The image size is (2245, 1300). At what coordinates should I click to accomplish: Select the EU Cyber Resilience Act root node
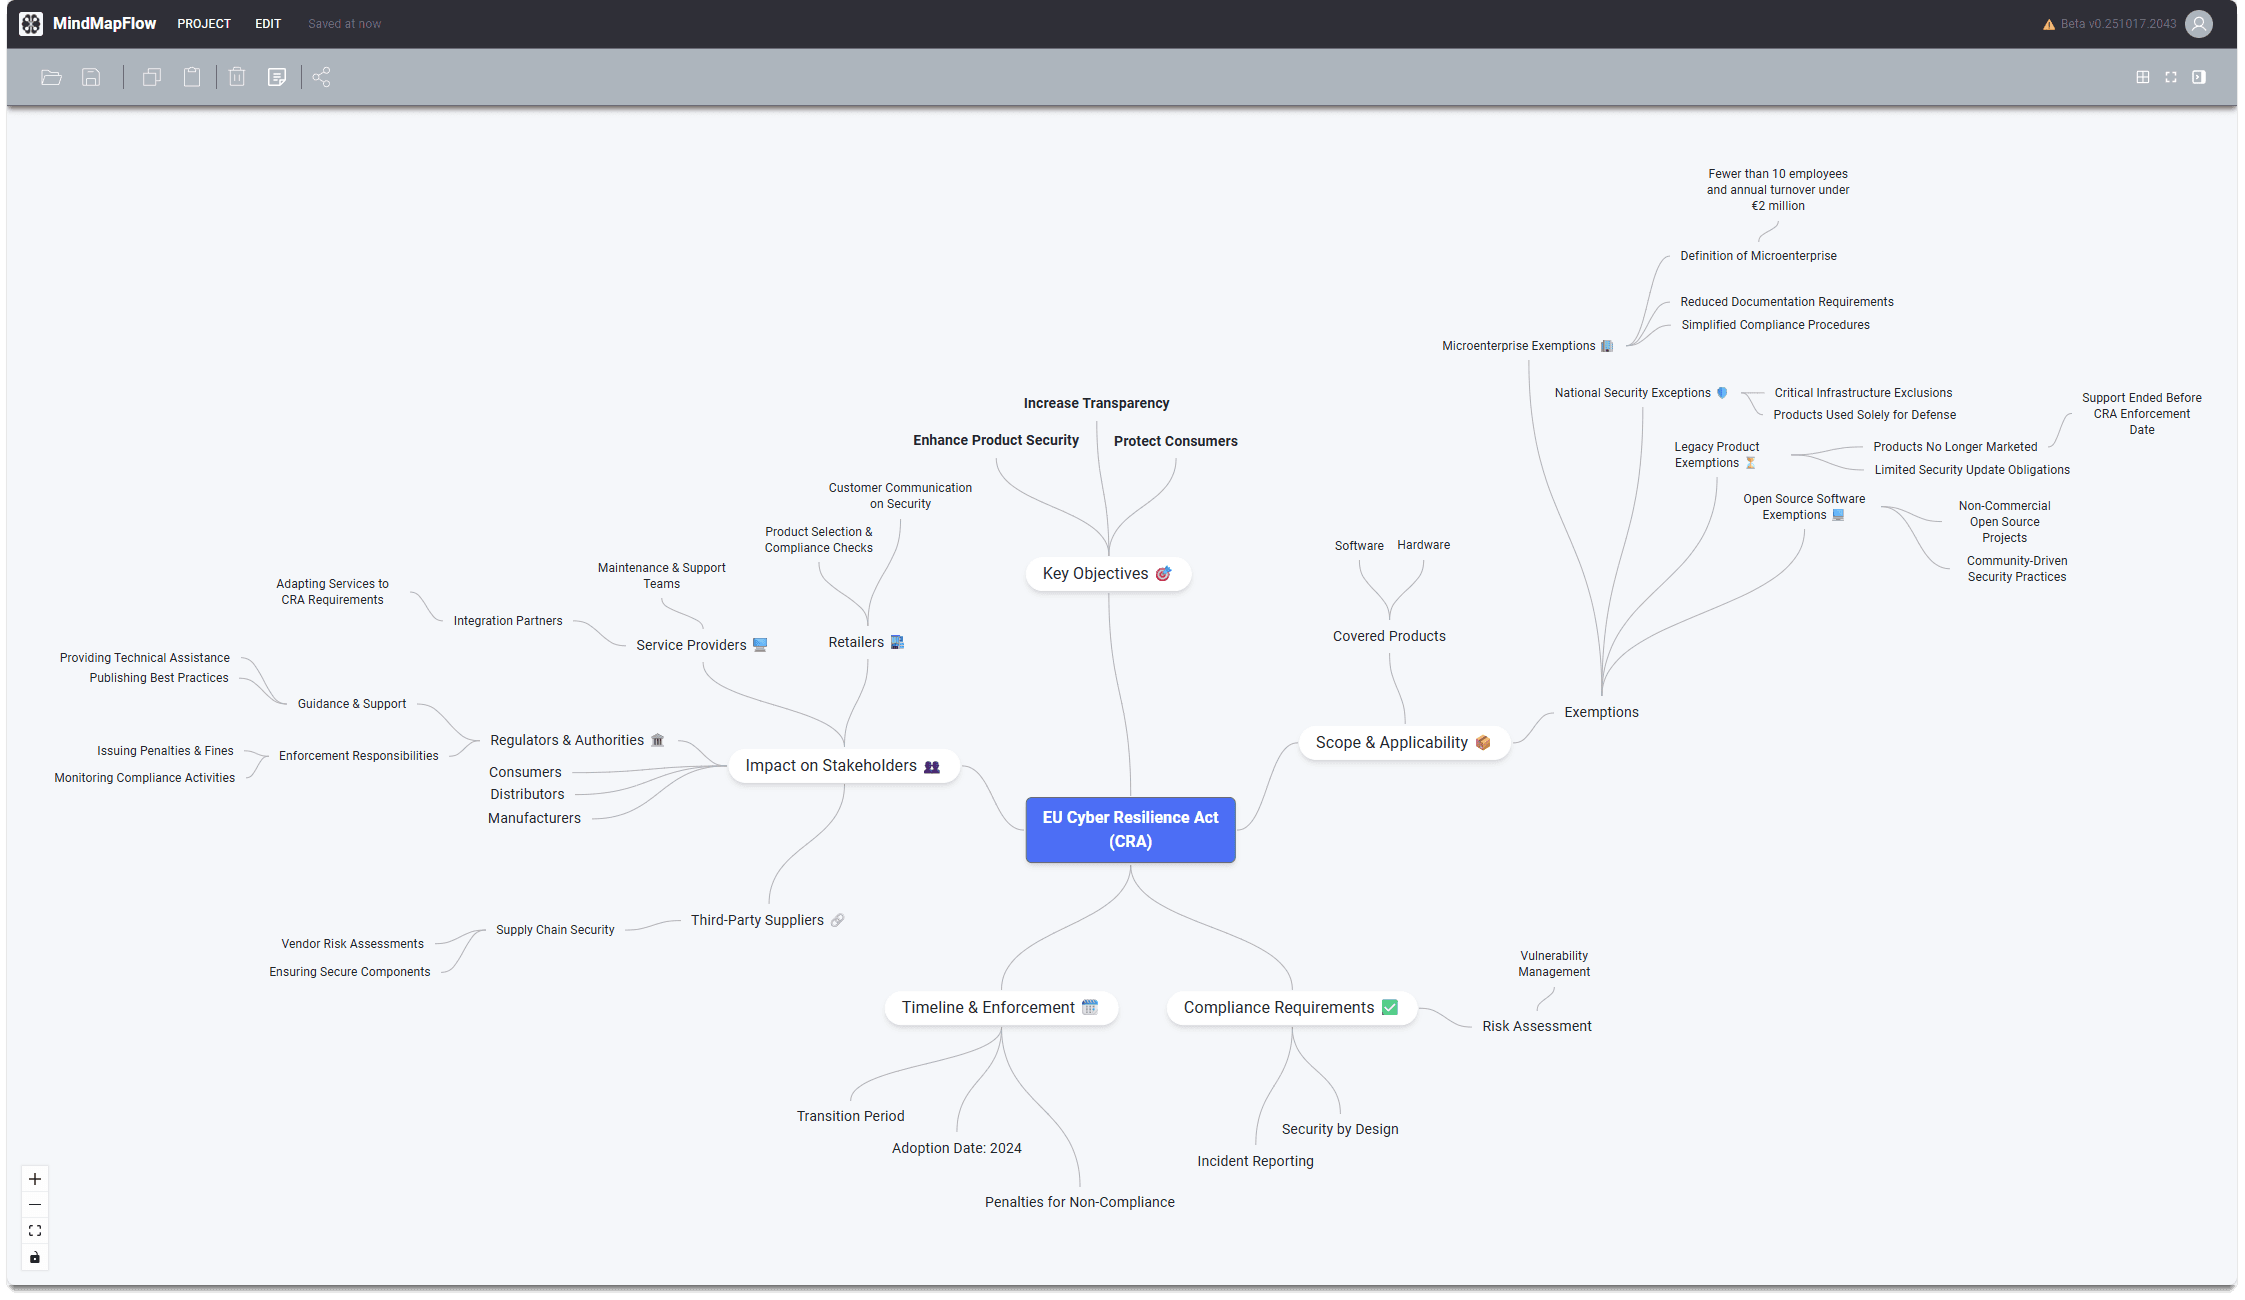[x=1129, y=829]
